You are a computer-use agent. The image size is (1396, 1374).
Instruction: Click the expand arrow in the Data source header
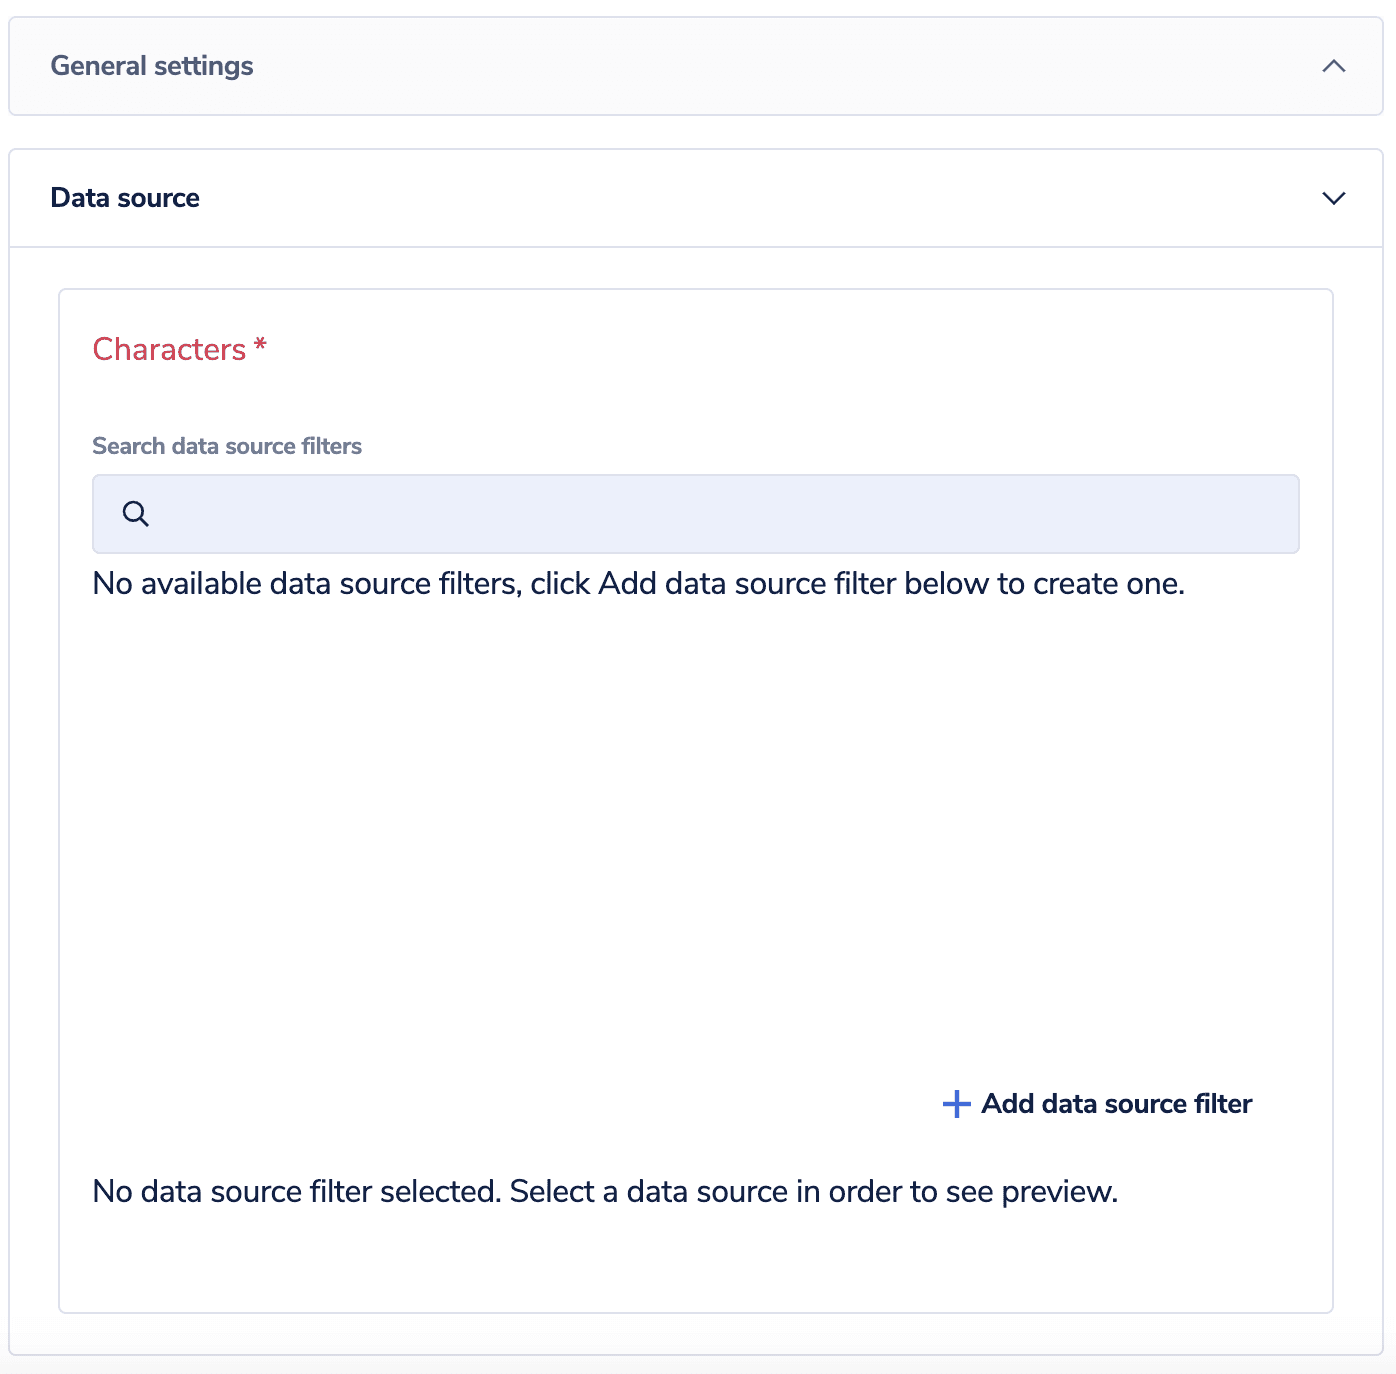pos(1333,198)
